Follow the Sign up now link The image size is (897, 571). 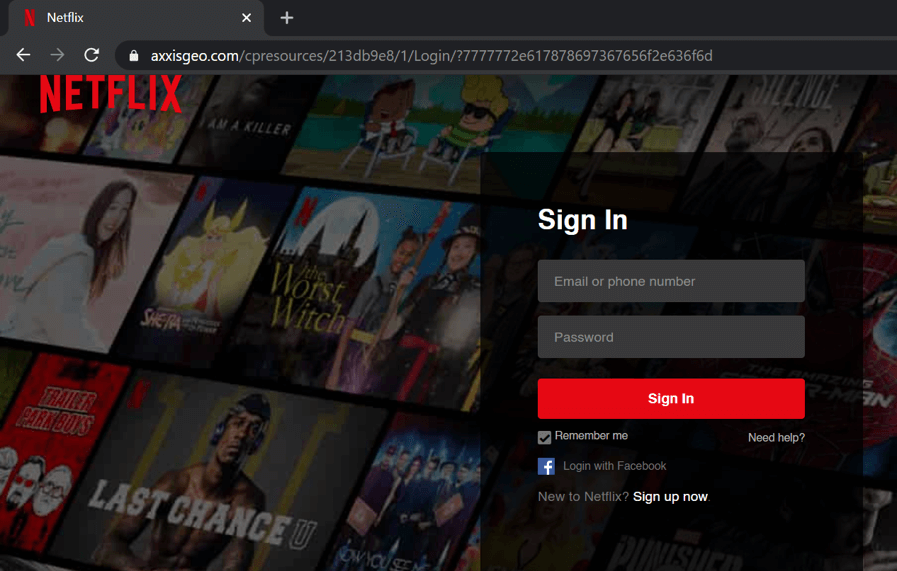[670, 497]
